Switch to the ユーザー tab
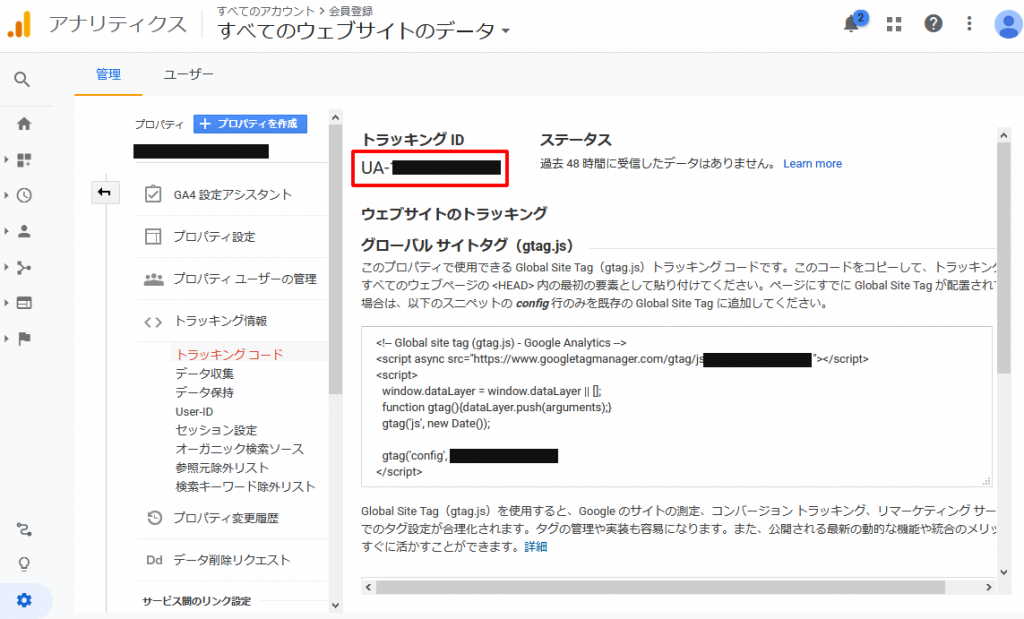Screen dimensions: 1024x619 pos(188,74)
